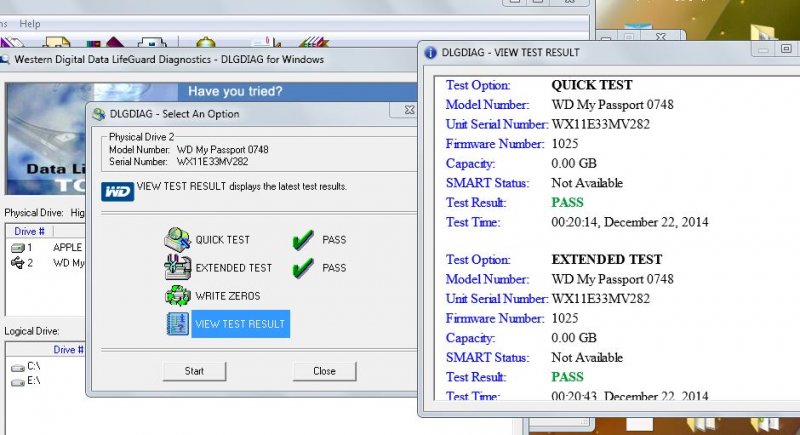The image size is (800, 435).
Task: Open the Help menu
Action: pyautogui.click(x=30, y=23)
